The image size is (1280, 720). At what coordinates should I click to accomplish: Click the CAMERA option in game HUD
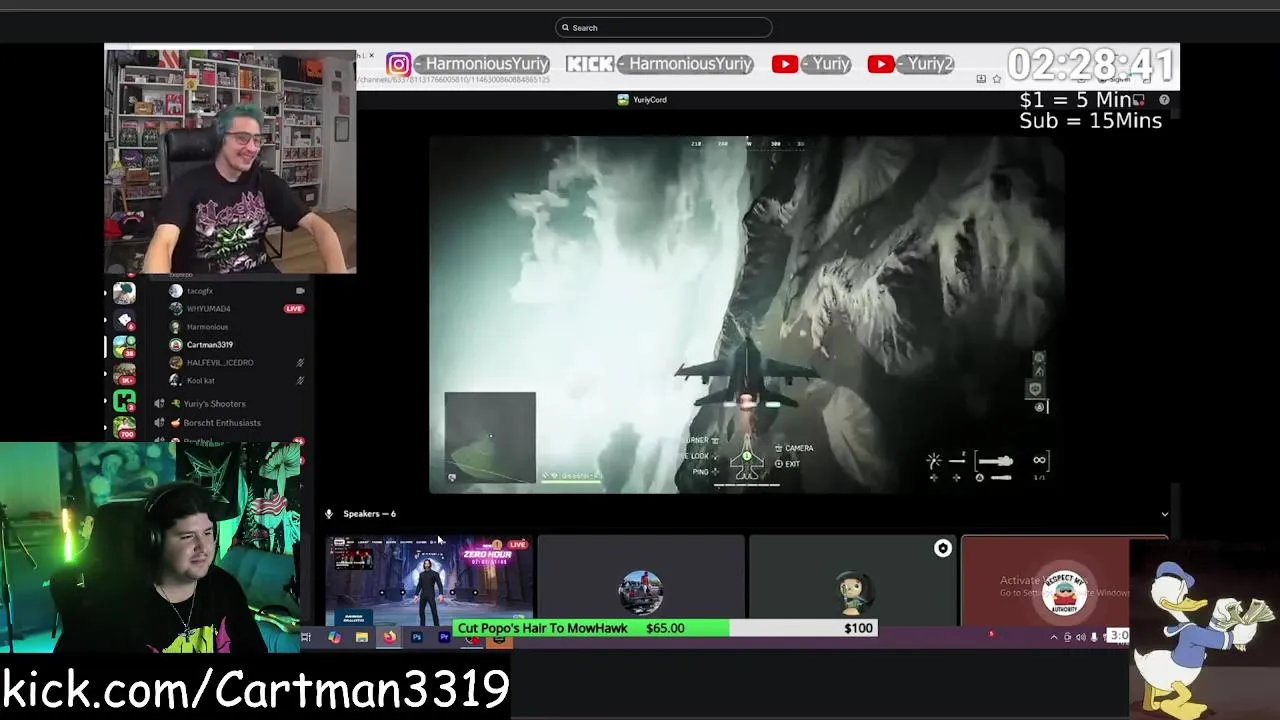(x=792, y=448)
